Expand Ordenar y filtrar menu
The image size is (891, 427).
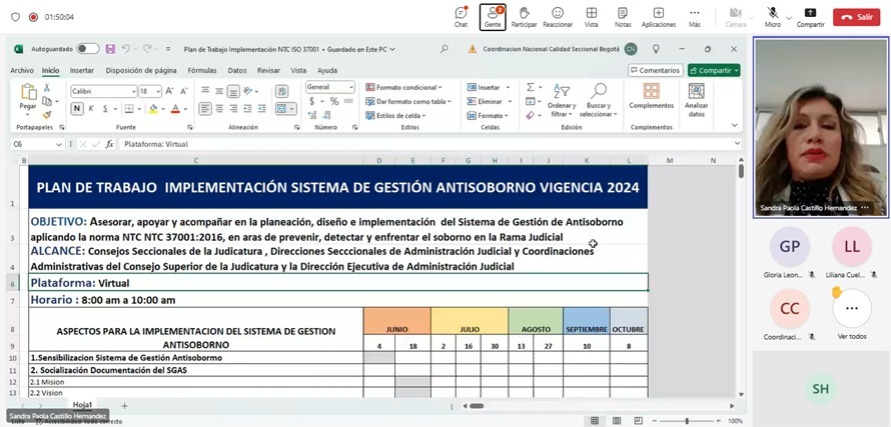561,101
